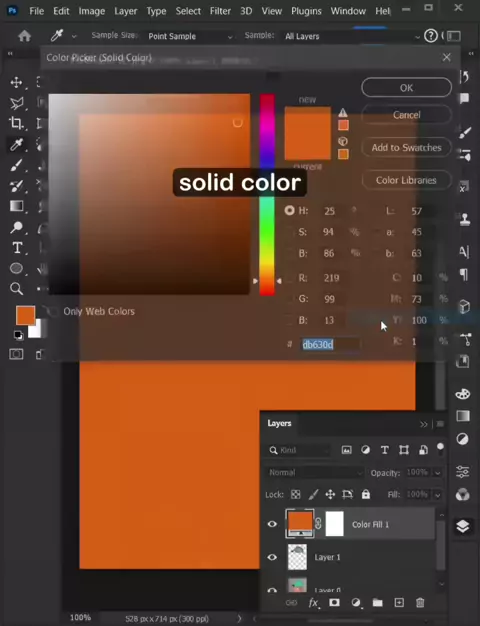Open the Filter menu
Screen dimensions: 480x626
click(x=220, y=11)
